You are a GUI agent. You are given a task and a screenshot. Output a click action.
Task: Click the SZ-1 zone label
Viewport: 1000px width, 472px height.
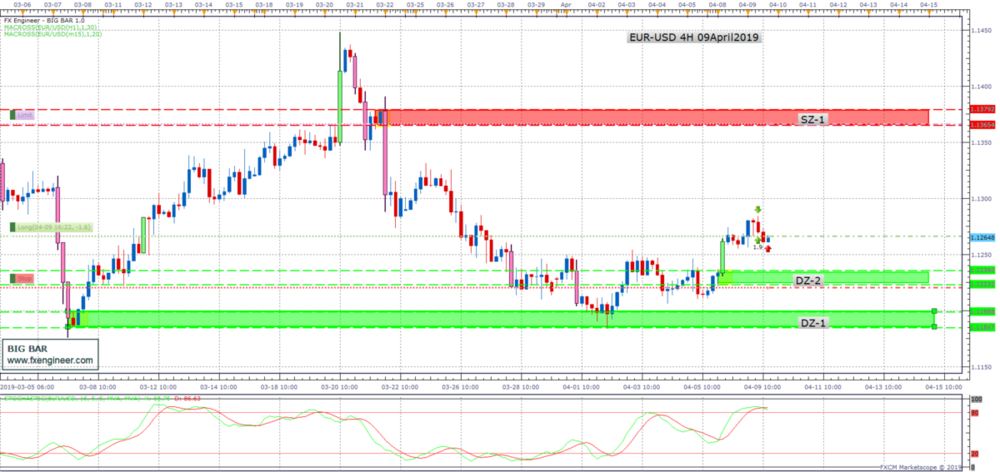coord(813,119)
